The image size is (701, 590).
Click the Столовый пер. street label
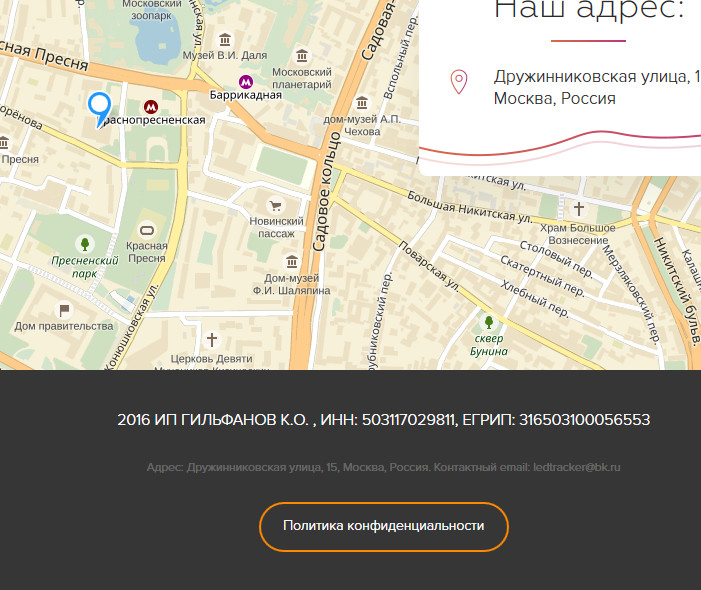point(556,259)
